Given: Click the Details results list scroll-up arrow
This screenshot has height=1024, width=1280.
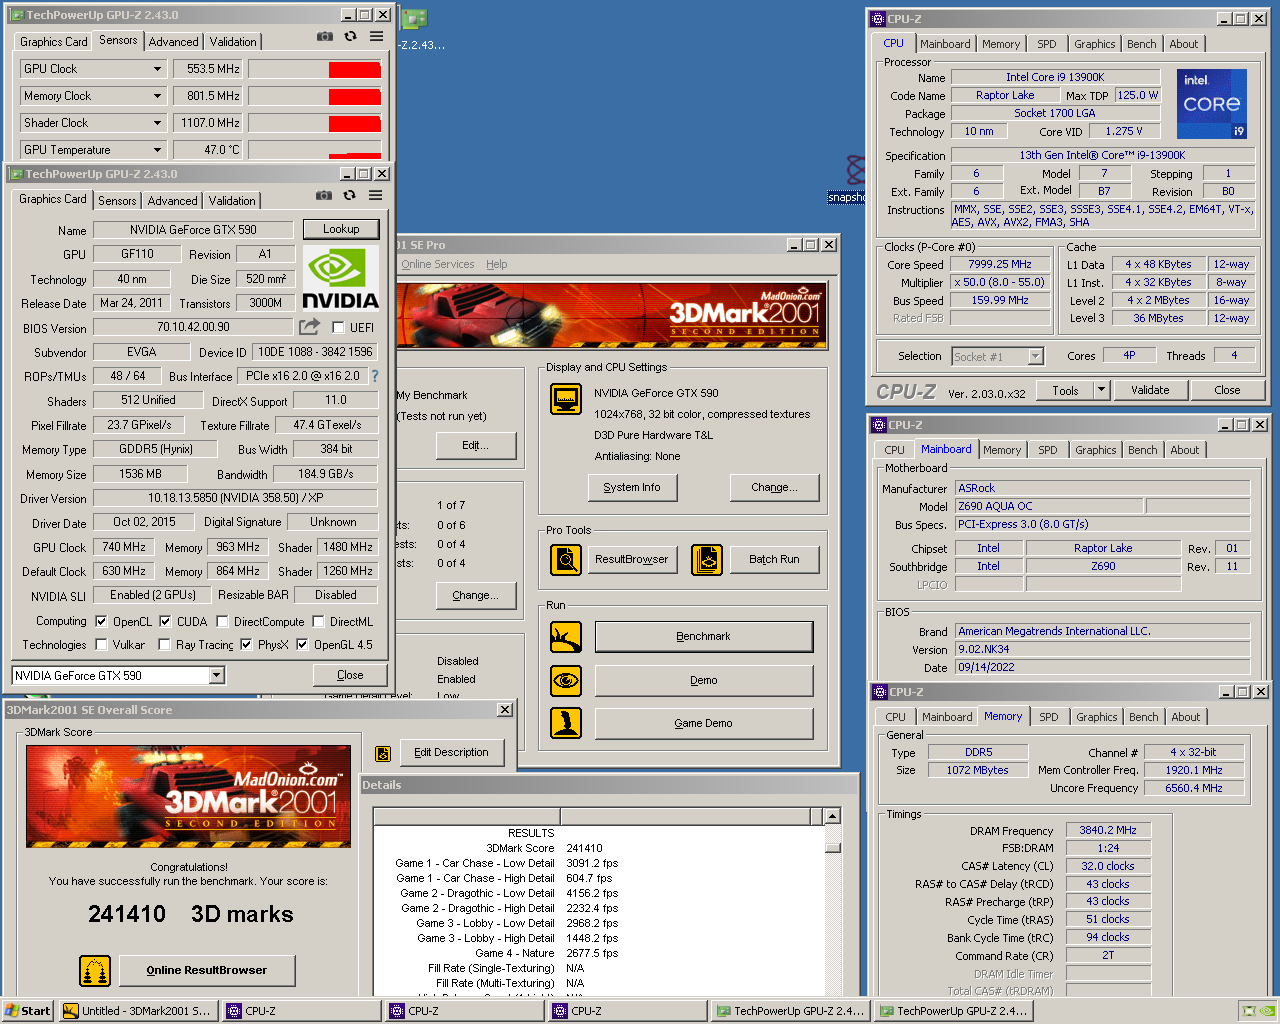Looking at the screenshot, I should tap(832, 817).
